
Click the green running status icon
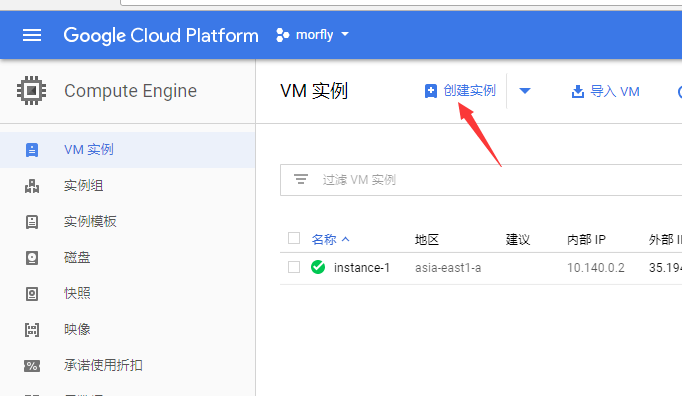point(318,267)
